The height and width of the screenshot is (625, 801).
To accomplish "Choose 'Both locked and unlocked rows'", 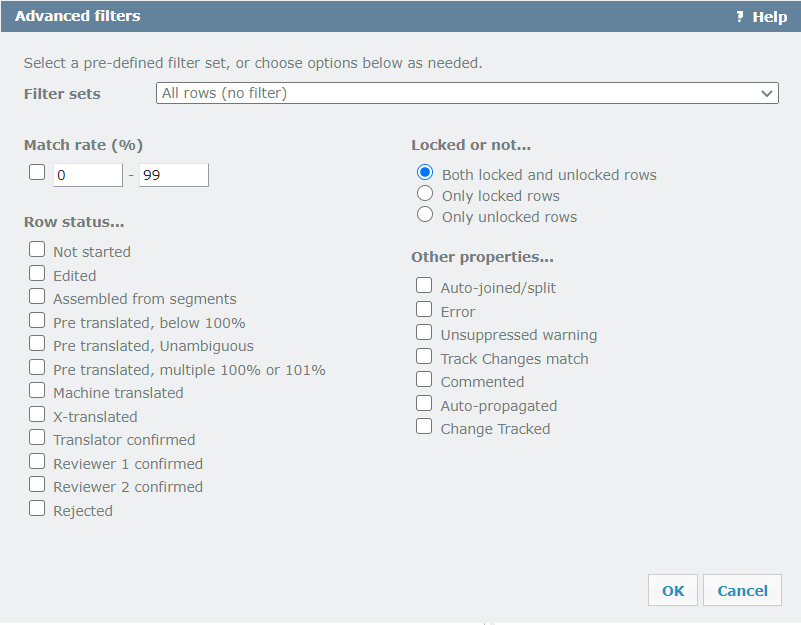I will tap(424, 172).
